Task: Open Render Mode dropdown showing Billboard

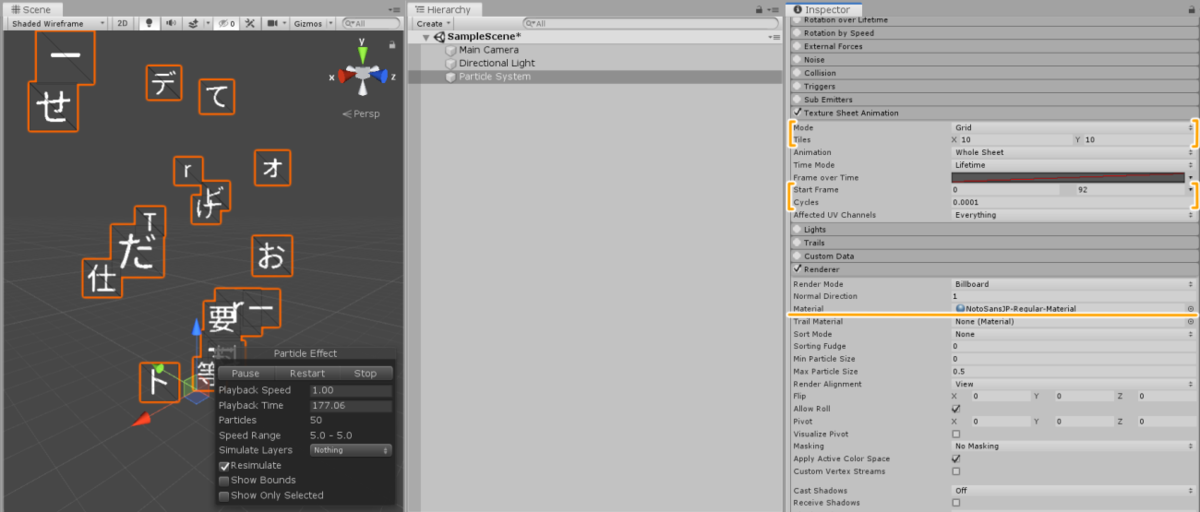Action: tap(1074, 284)
